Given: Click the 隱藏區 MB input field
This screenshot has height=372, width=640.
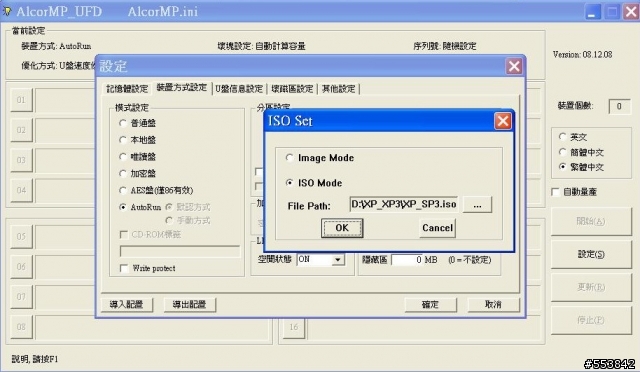Looking at the screenshot, I should (407, 260).
